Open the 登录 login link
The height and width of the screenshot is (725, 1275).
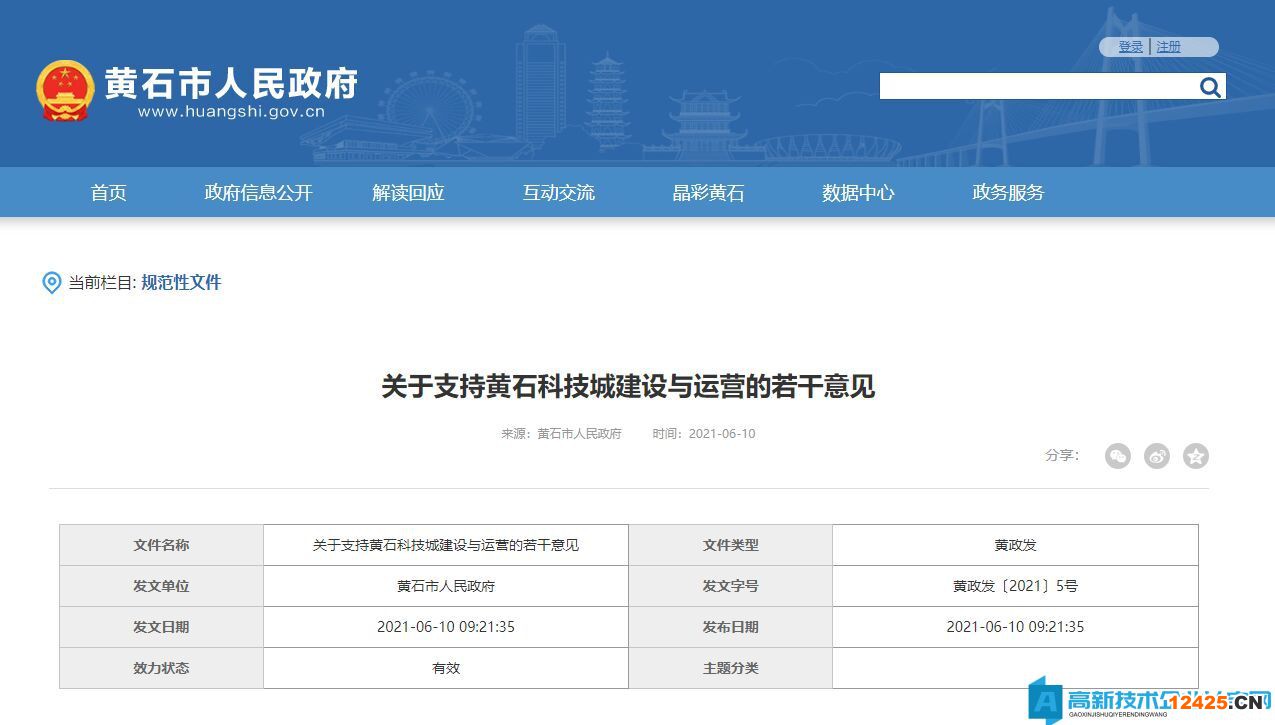(1130, 47)
